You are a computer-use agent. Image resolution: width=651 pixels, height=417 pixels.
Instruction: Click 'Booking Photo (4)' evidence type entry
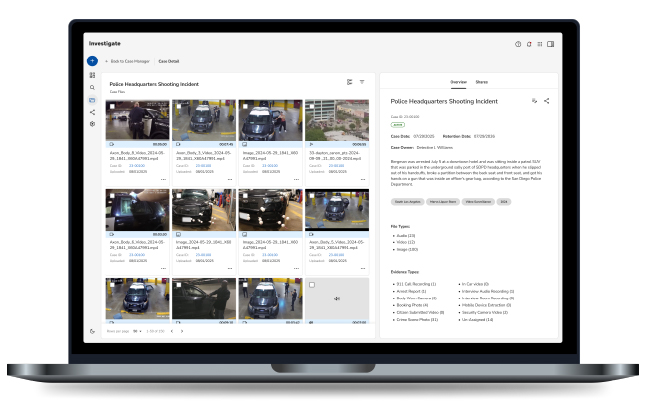click(x=412, y=305)
